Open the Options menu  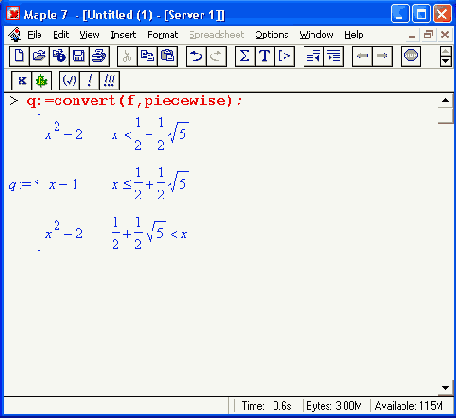272,35
